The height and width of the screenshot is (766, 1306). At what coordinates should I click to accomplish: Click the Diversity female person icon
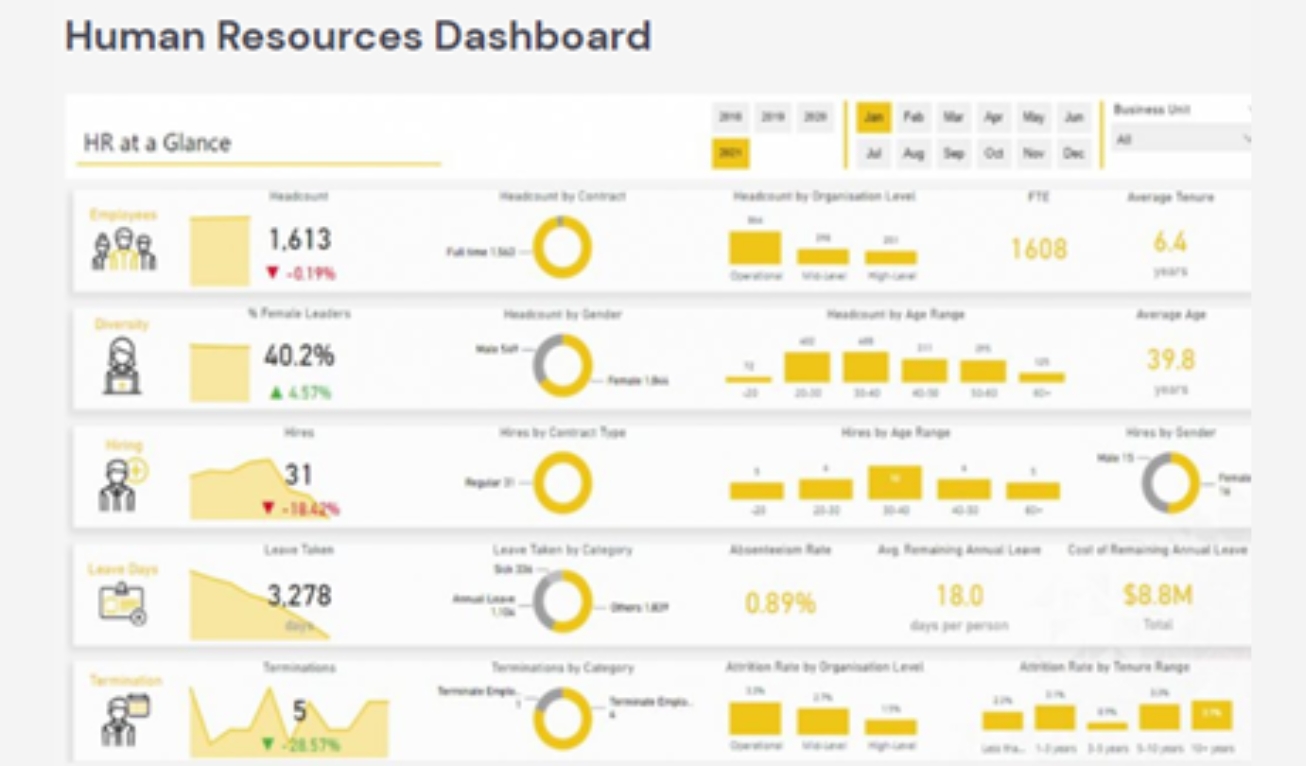(122, 366)
